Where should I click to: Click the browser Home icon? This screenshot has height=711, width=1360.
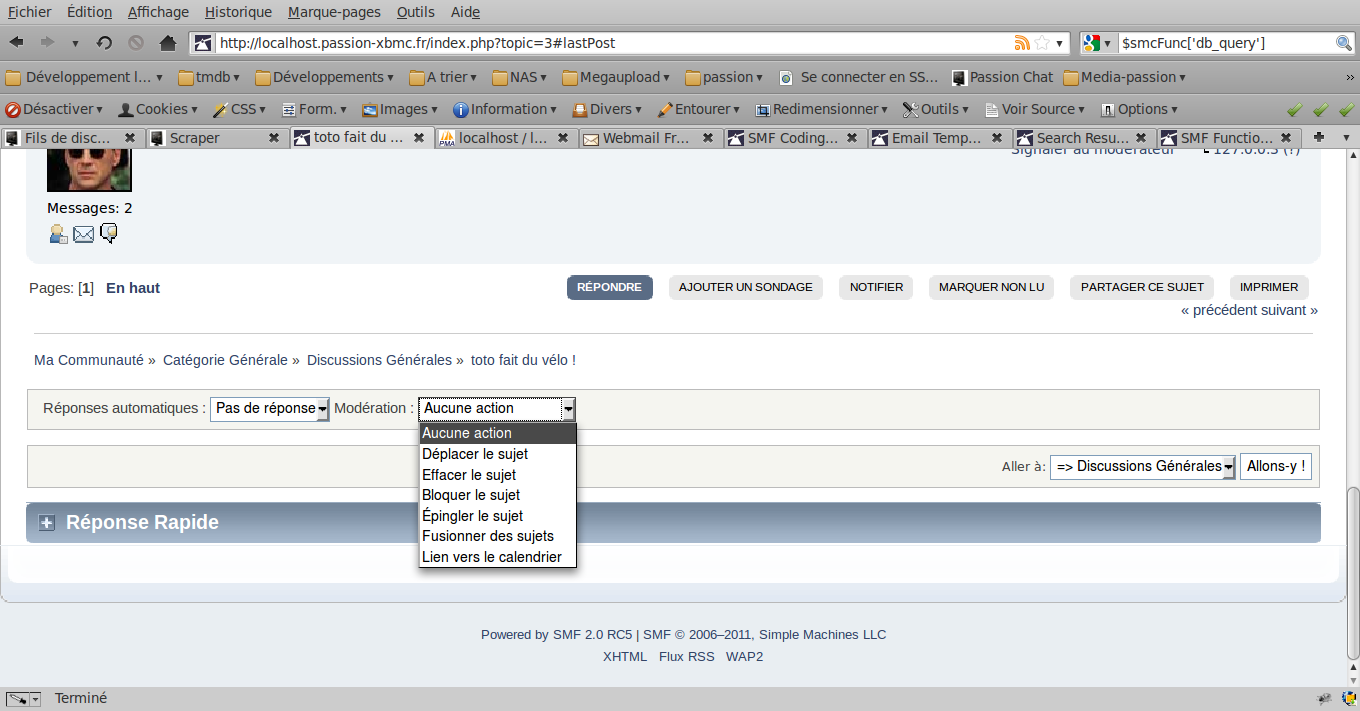pos(168,43)
